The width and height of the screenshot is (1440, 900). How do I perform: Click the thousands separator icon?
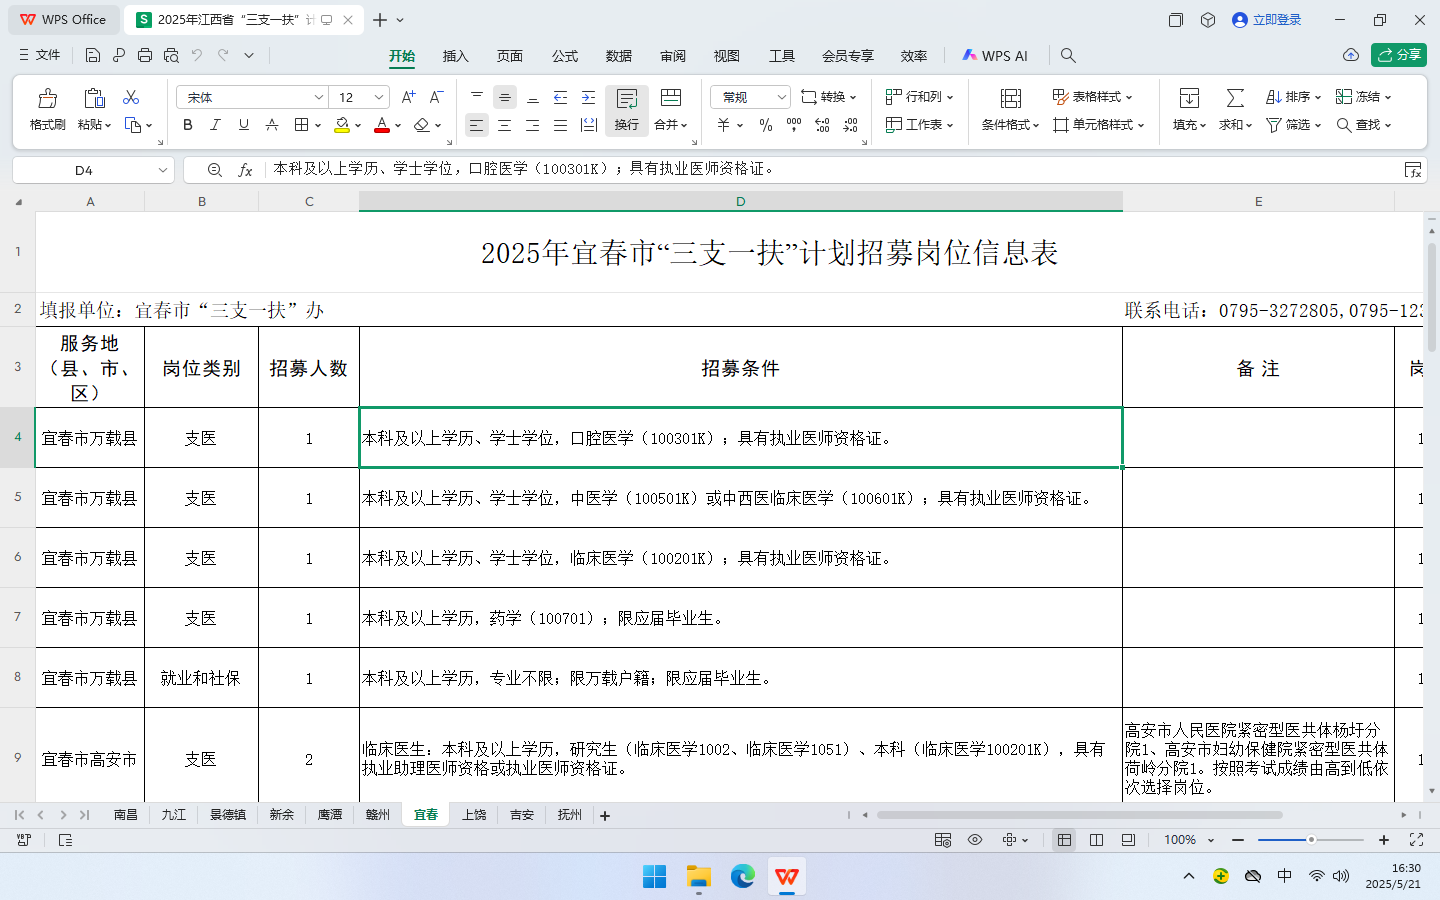[x=794, y=125]
